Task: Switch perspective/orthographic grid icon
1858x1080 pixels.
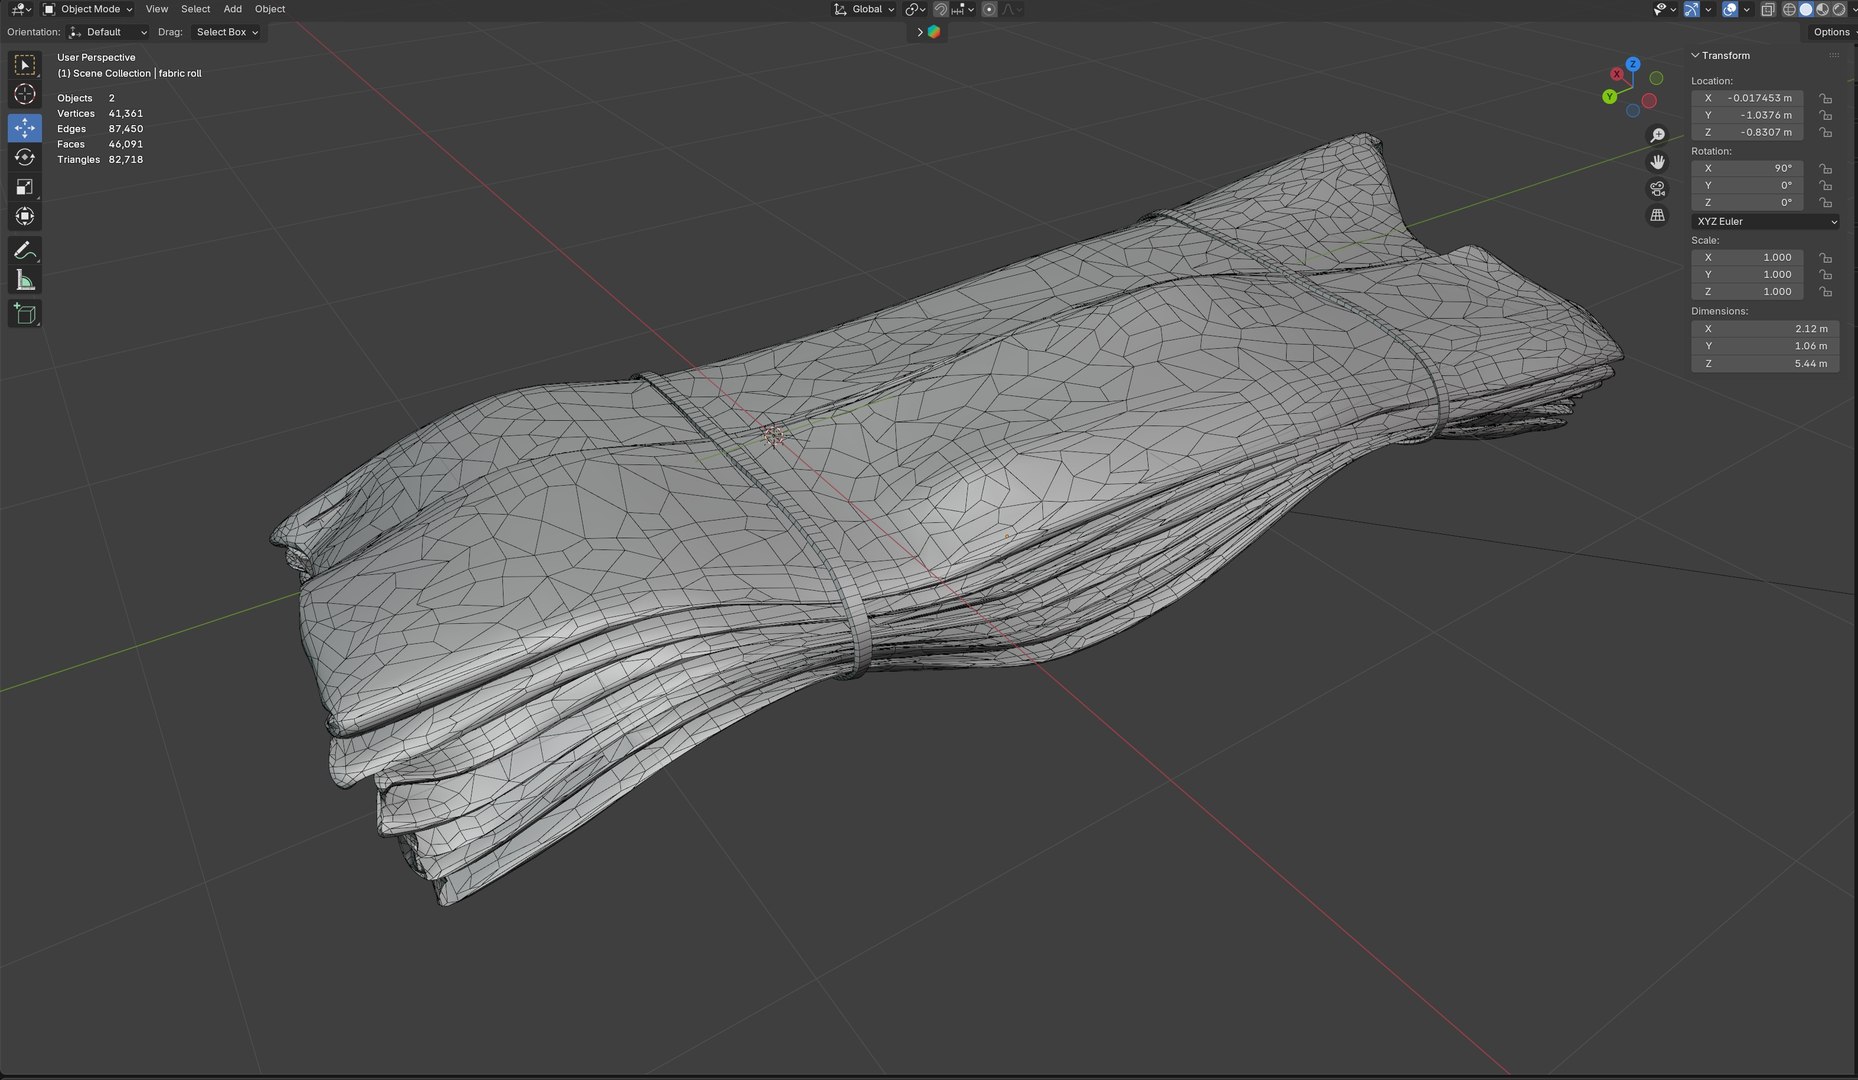Action: tap(1657, 216)
